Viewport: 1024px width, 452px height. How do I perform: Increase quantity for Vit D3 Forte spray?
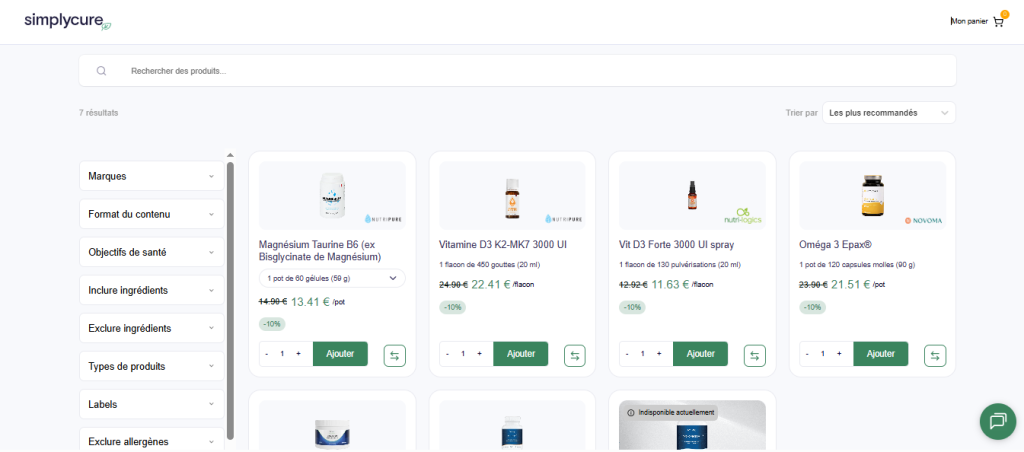(x=658, y=354)
